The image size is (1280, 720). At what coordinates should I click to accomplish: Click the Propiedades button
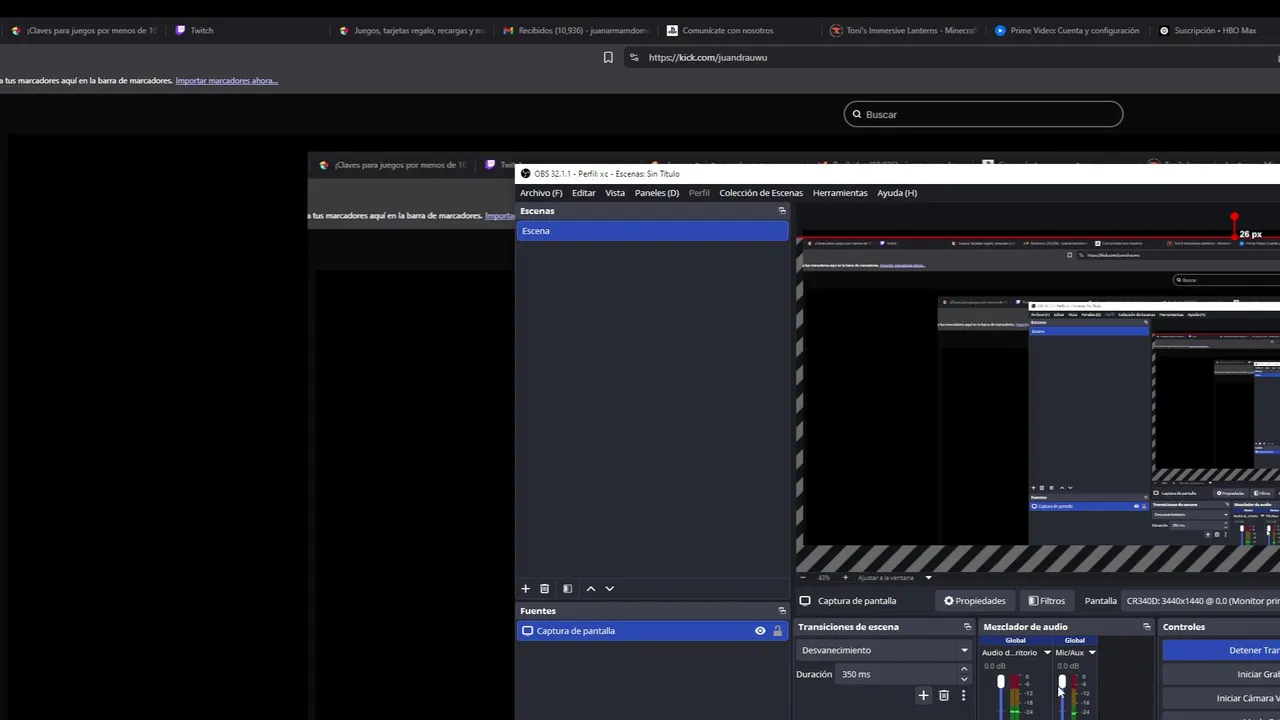click(975, 601)
